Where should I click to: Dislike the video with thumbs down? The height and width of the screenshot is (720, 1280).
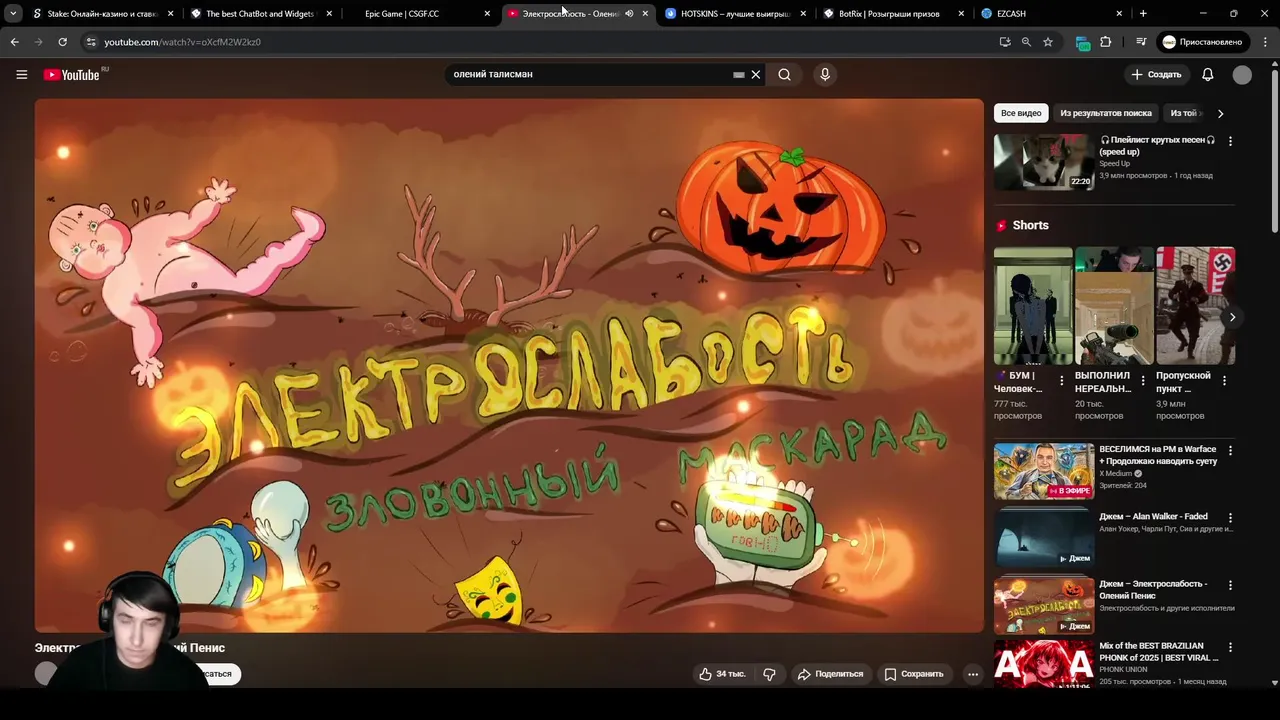coord(769,674)
